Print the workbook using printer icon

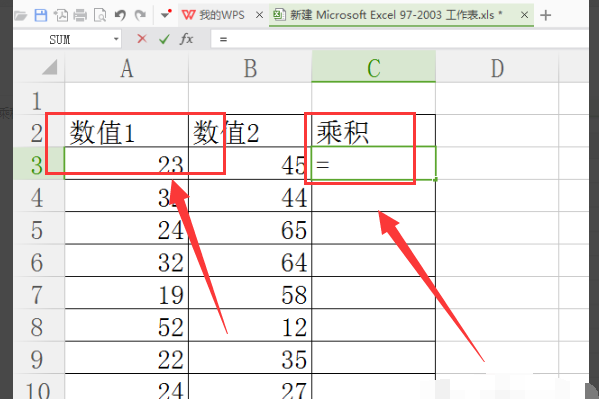pos(80,16)
